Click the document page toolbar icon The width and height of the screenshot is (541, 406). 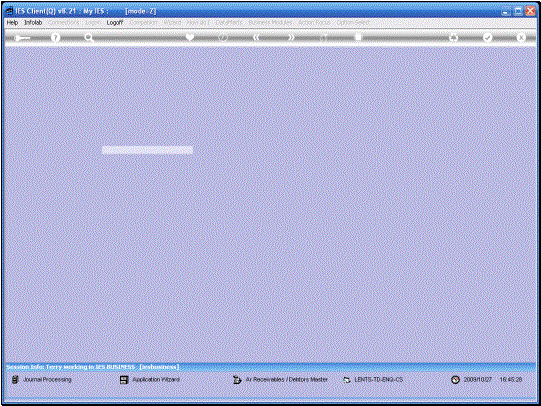click(358, 37)
